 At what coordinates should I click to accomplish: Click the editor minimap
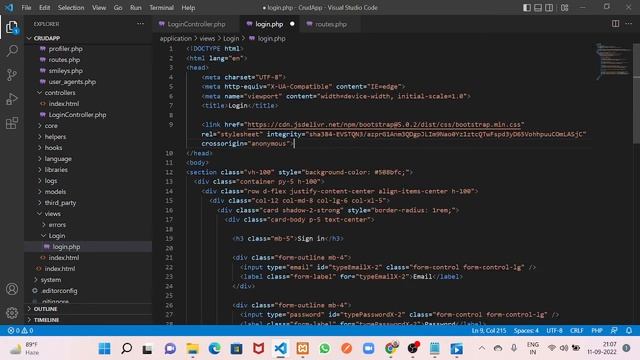click(612, 61)
